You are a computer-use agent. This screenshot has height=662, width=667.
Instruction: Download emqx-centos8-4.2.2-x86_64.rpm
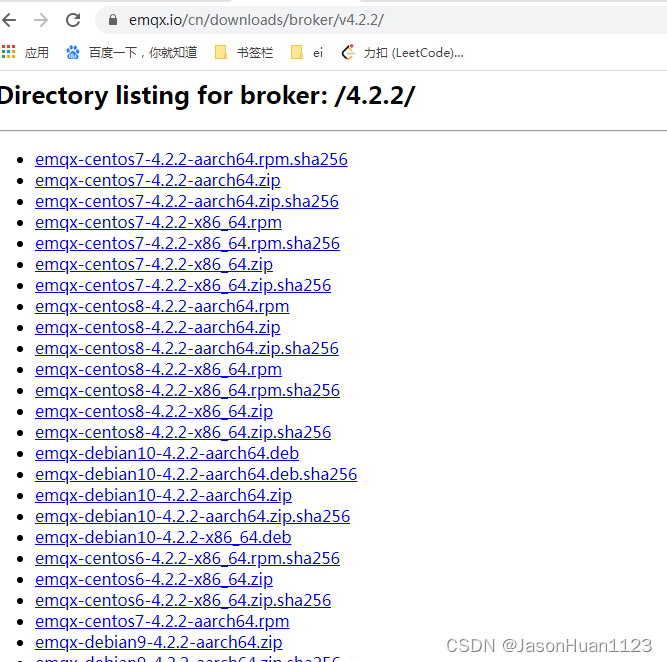point(158,369)
